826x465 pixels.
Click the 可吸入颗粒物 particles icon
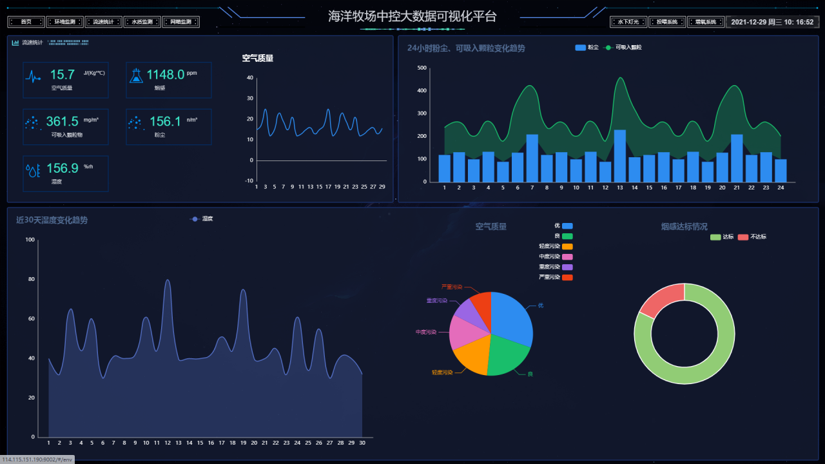(x=33, y=123)
